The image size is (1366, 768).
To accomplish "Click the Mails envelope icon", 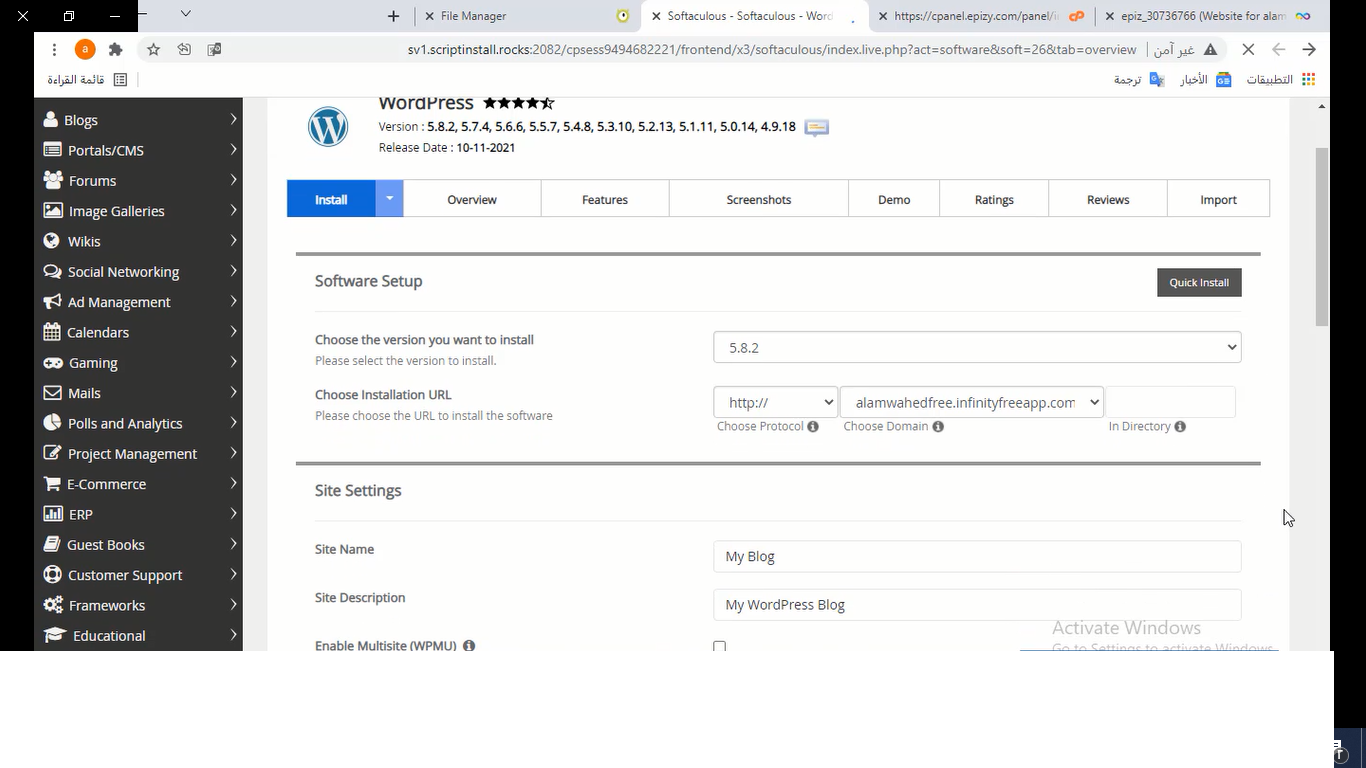I will [52, 392].
